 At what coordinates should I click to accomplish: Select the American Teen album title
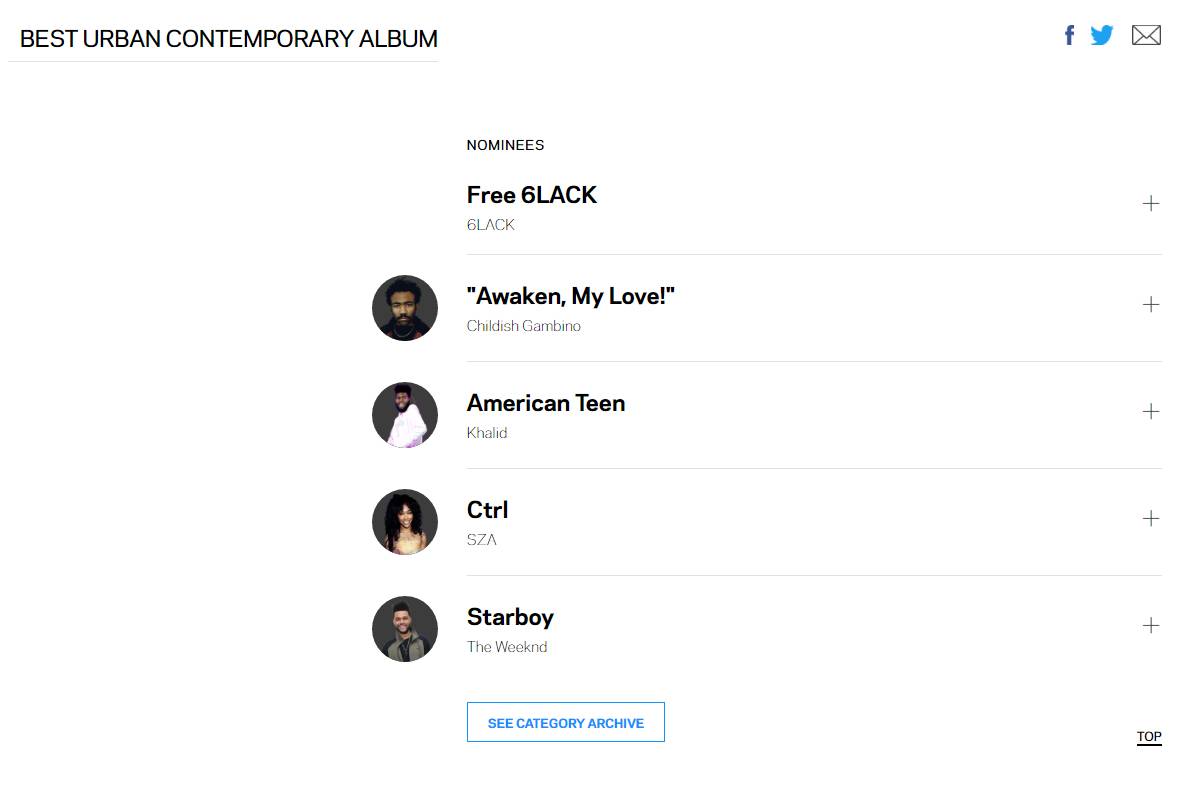coord(545,403)
